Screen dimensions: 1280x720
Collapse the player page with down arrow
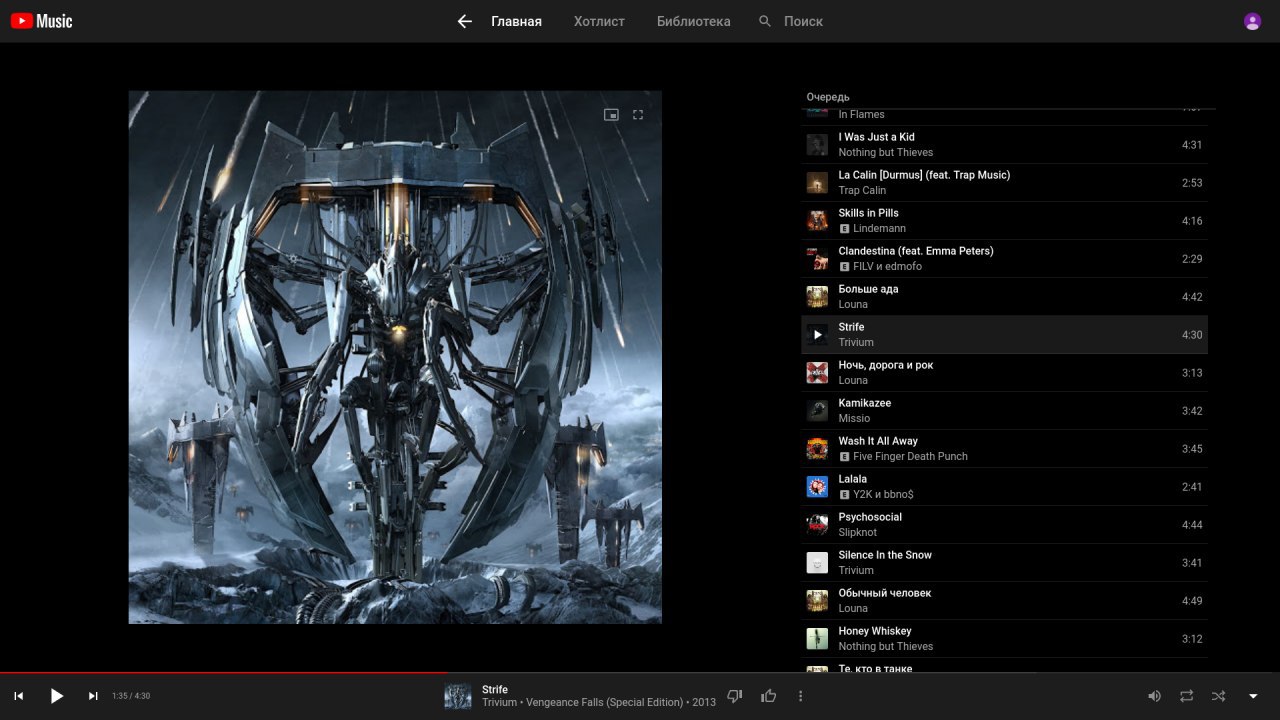[x=1253, y=696]
